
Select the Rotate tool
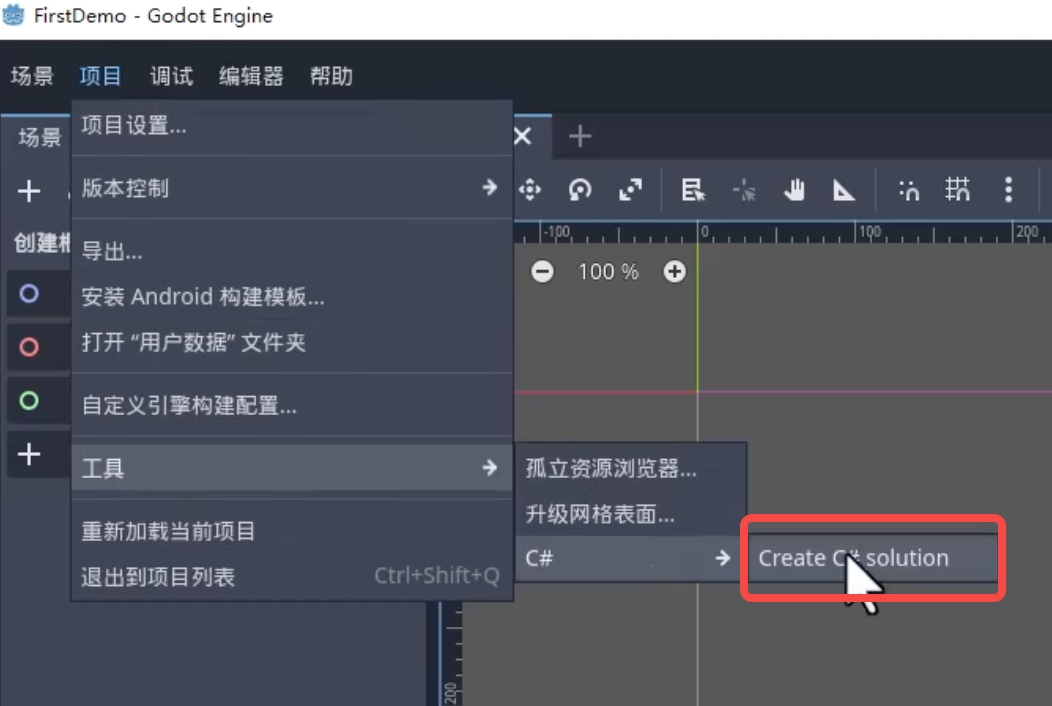coord(580,189)
